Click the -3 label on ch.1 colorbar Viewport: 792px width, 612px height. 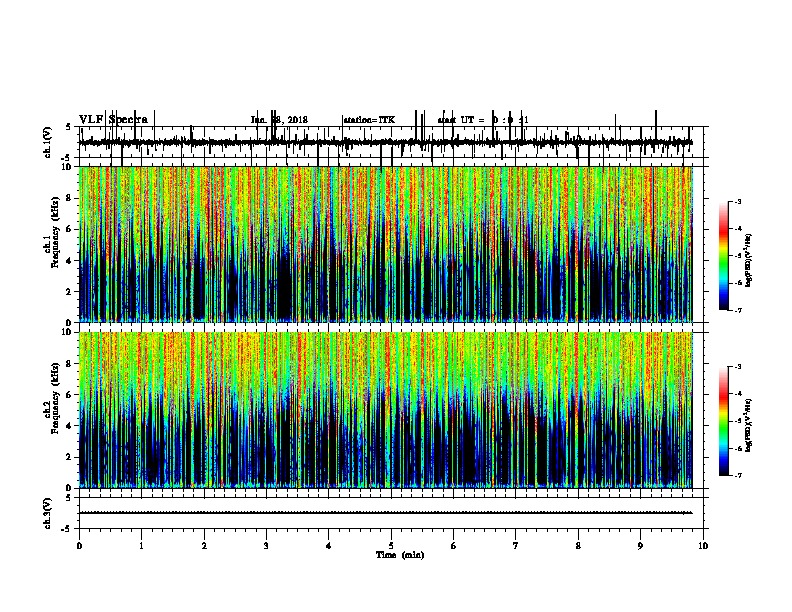coord(738,201)
